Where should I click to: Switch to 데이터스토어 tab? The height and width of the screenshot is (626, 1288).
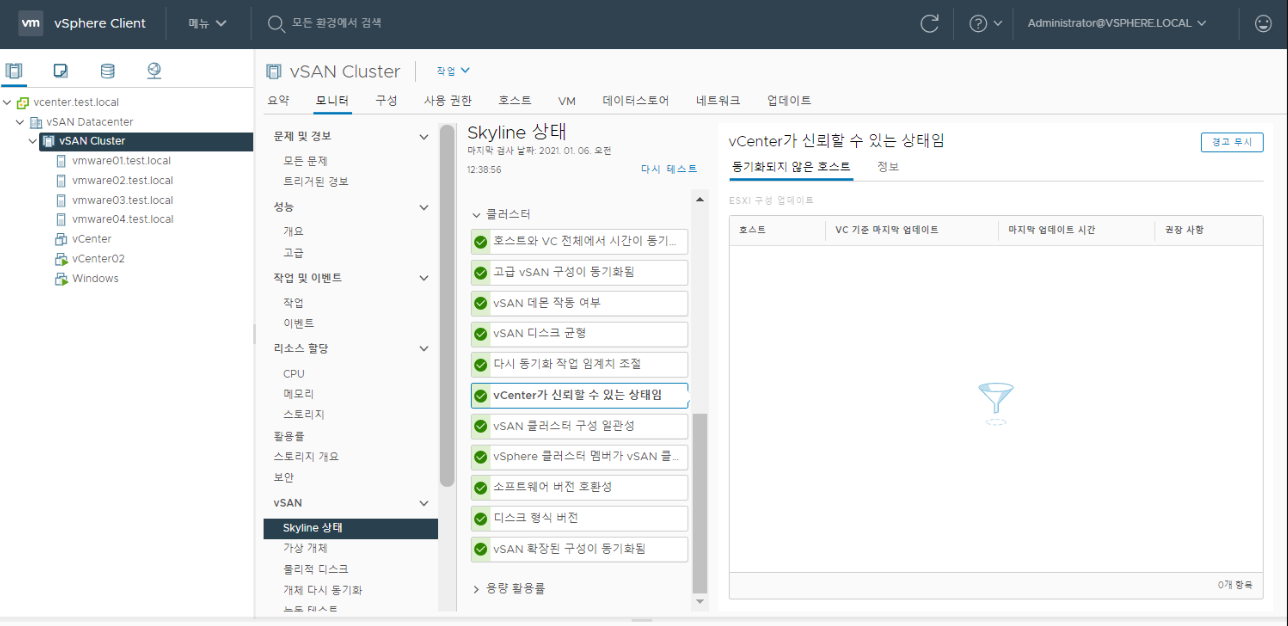(636, 101)
